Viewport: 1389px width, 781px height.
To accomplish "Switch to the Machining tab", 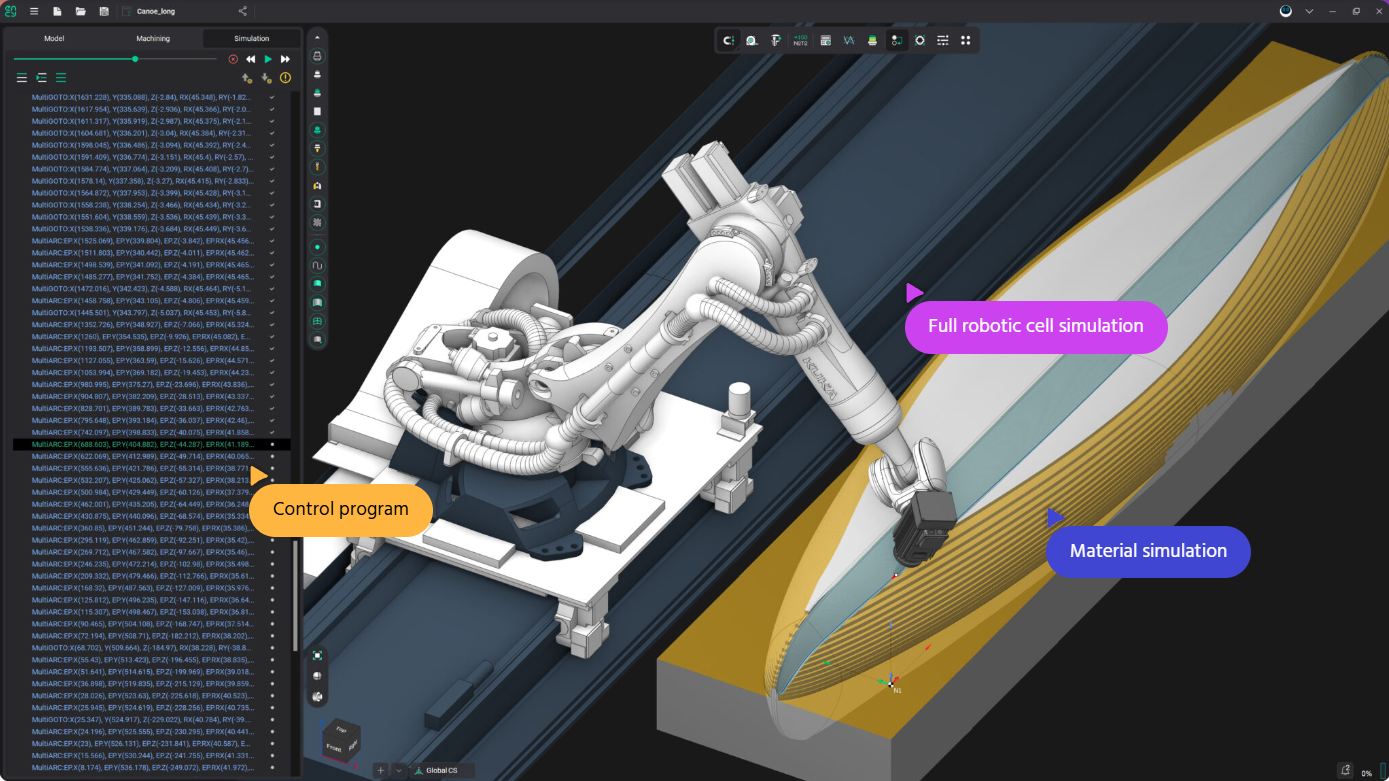I will point(153,39).
